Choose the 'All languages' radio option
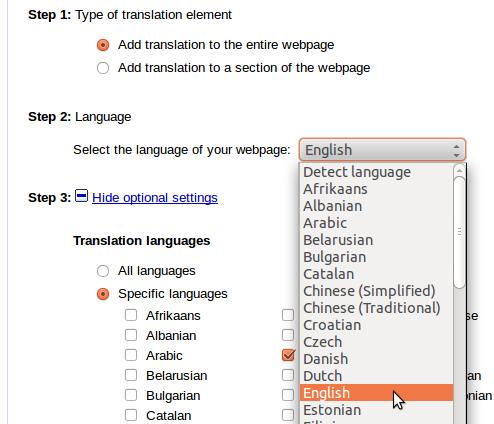 click(103, 271)
